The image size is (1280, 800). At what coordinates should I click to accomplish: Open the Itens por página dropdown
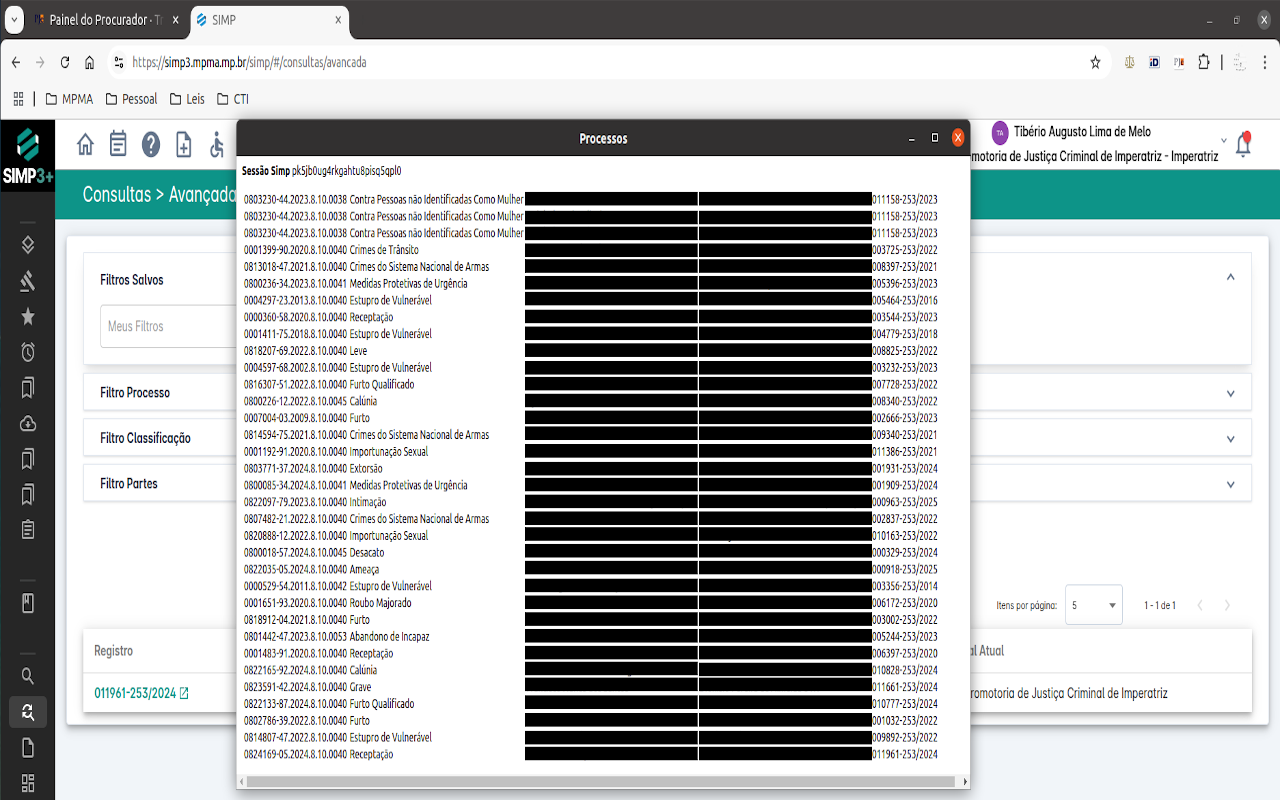tap(1093, 605)
